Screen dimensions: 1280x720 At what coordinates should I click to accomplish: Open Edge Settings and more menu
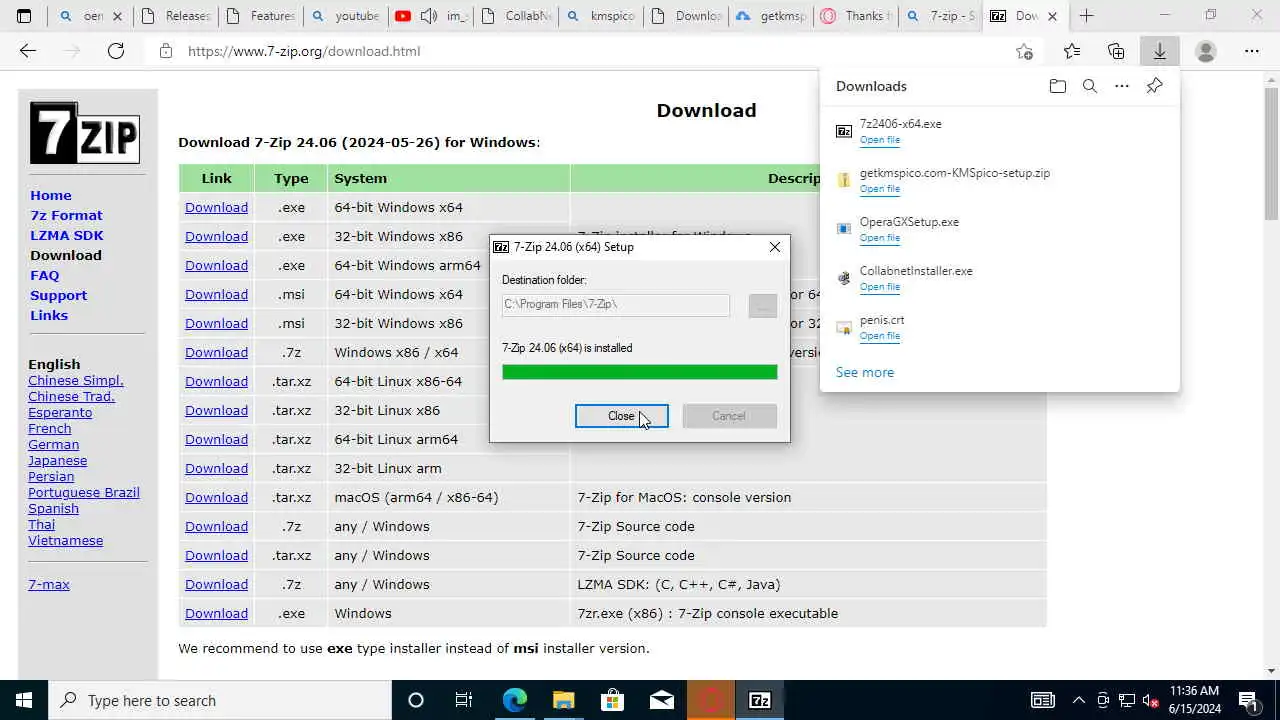click(x=1252, y=51)
